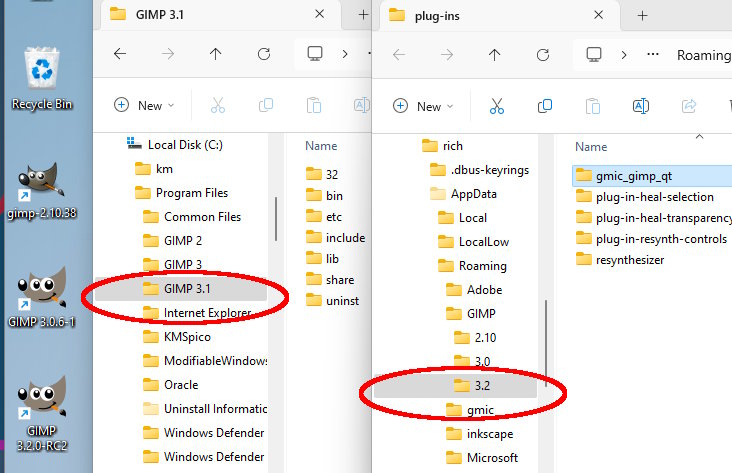Screen dimensions: 732x473
Task: Open the New dropdown in GIMP 3.1 window
Action: click(144, 106)
